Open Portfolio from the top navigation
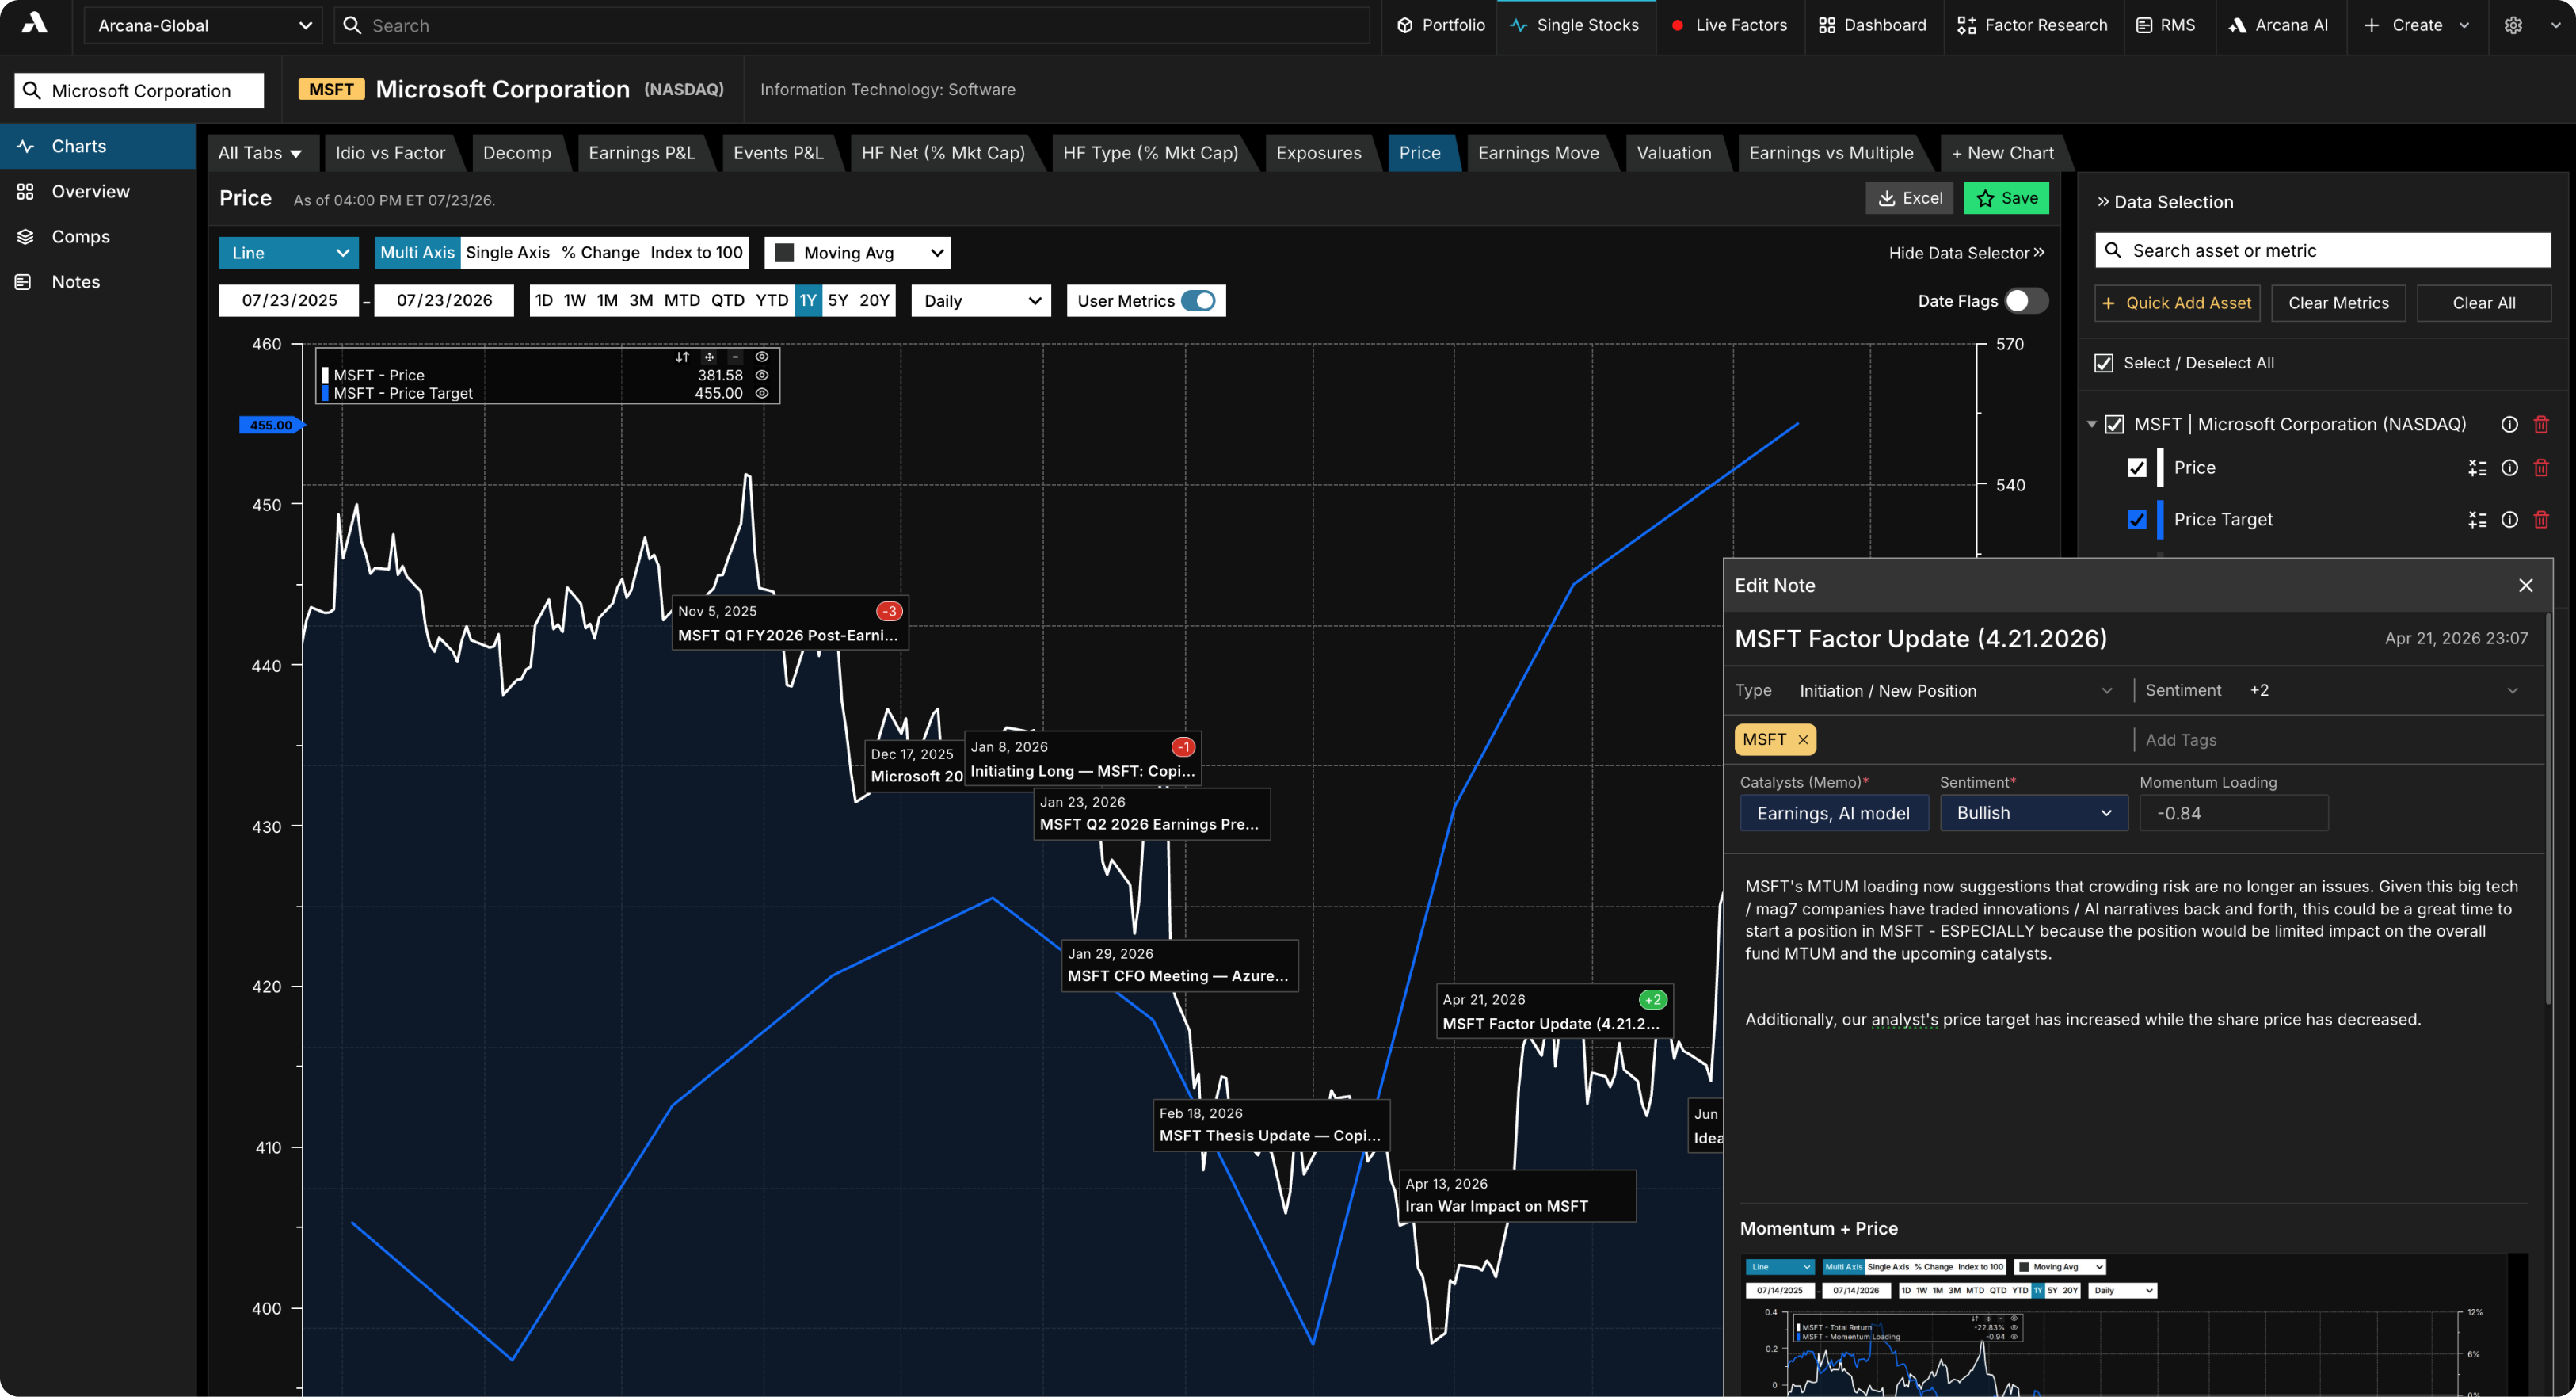 click(x=1440, y=25)
